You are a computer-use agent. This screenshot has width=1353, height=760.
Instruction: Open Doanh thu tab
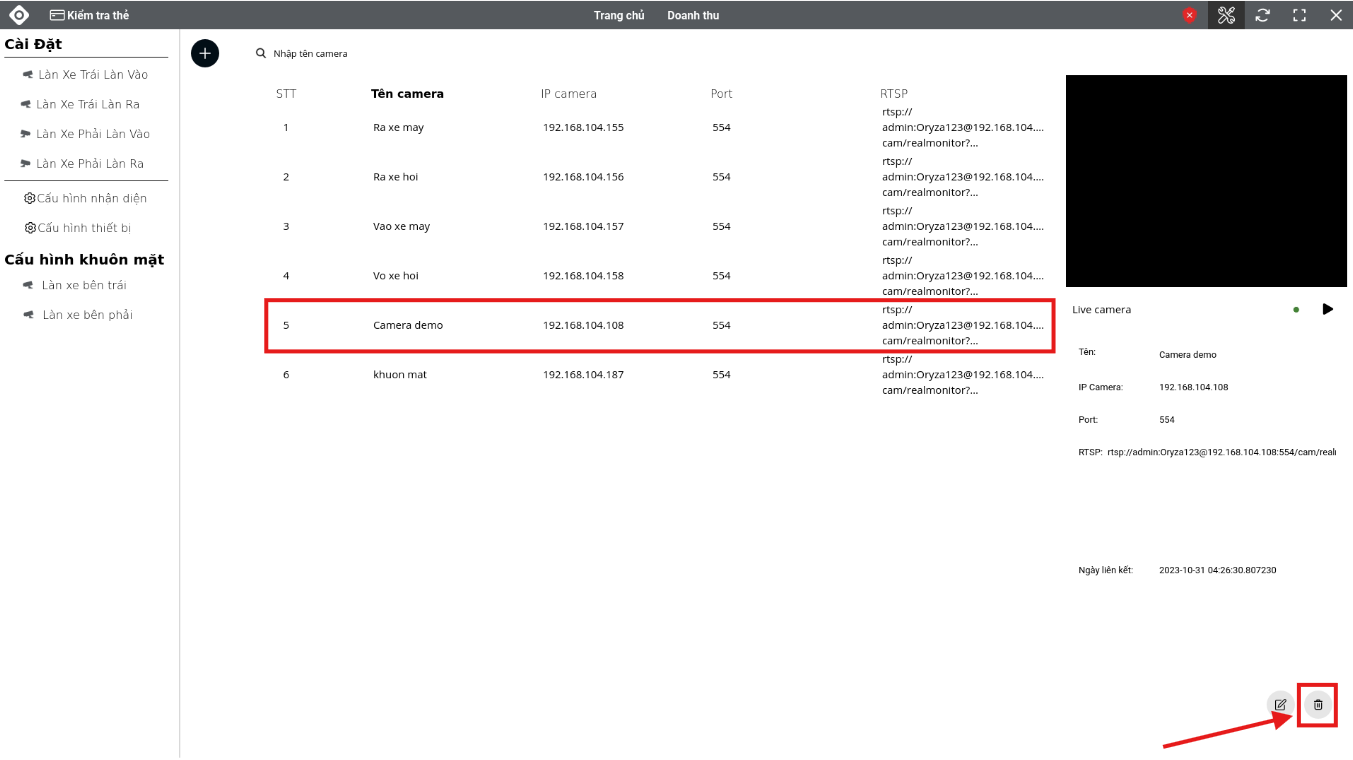pyautogui.click(x=693, y=15)
